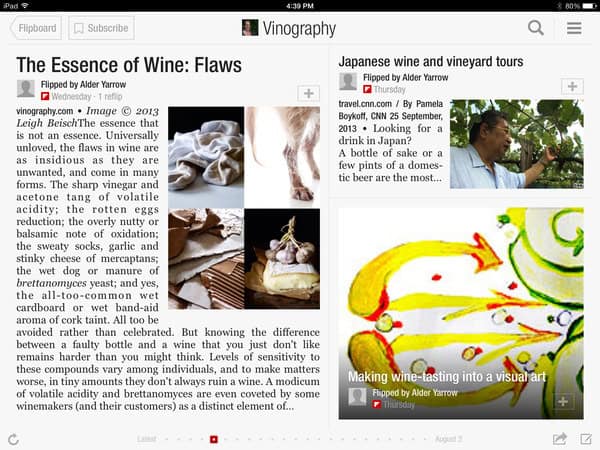Tap plus icon on wine-tasting visual art
This screenshot has height=450, width=600.
point(562,401)
